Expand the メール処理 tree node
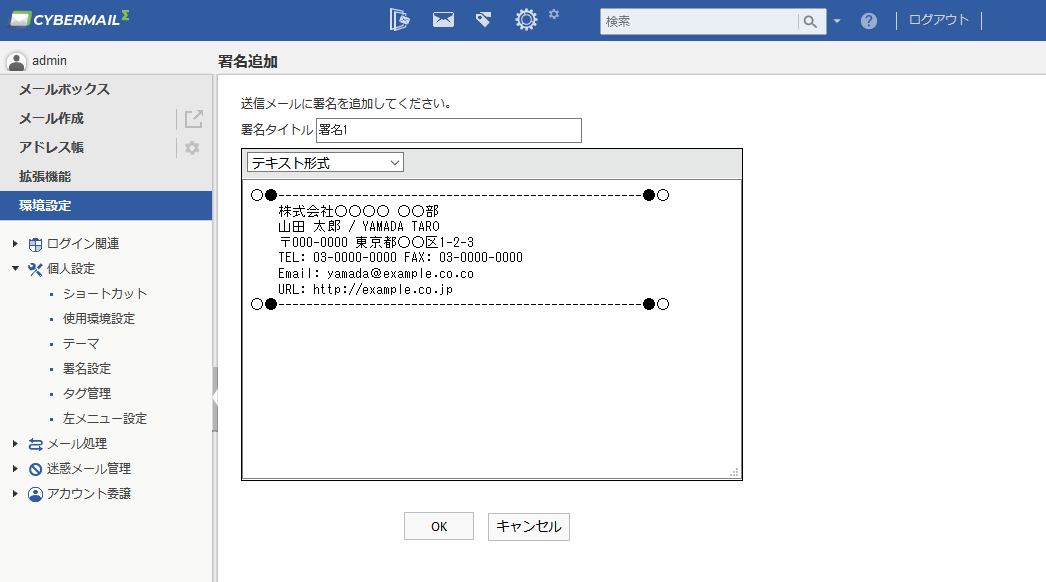 pos(15,443)
